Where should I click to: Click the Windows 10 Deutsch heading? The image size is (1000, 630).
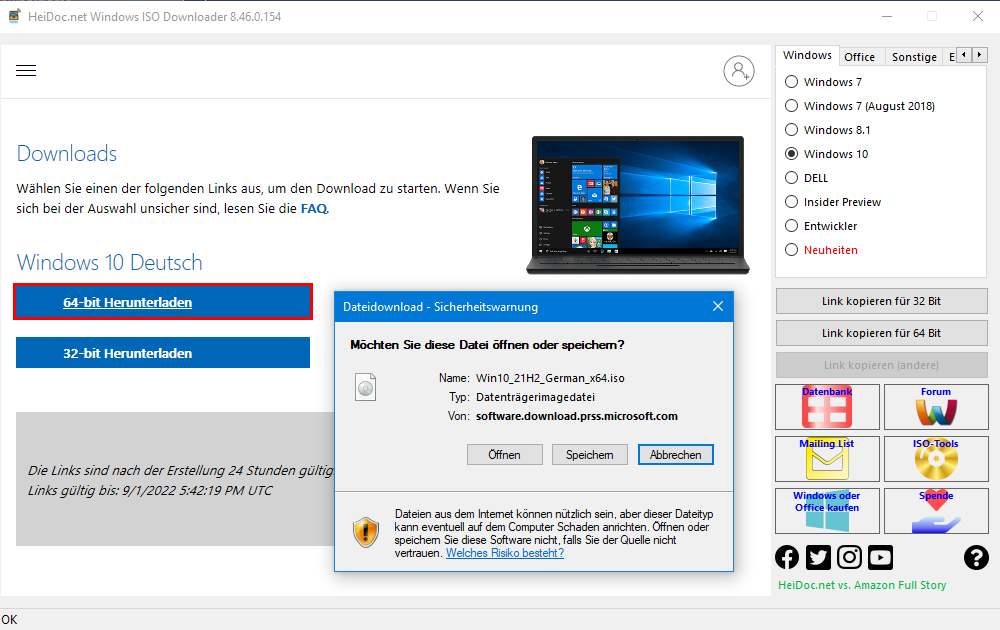(109, 262)
